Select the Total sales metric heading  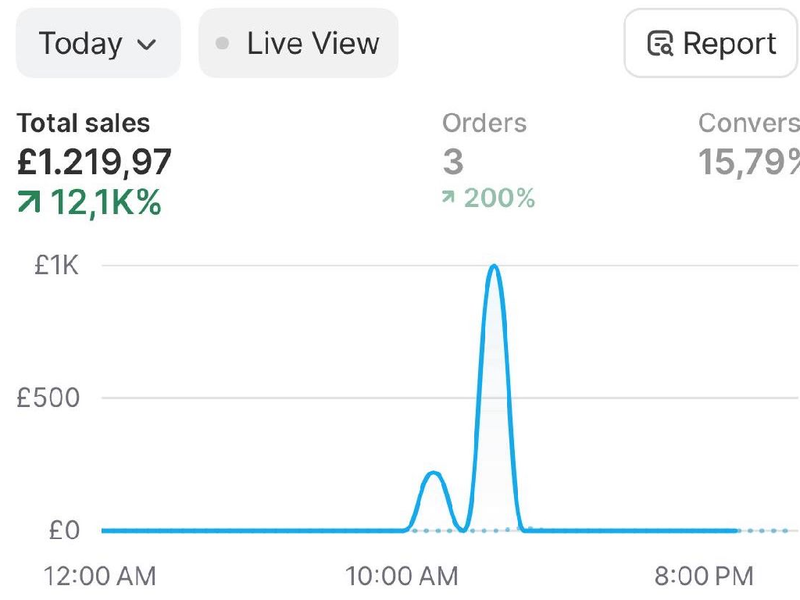(x=83, y=124)
